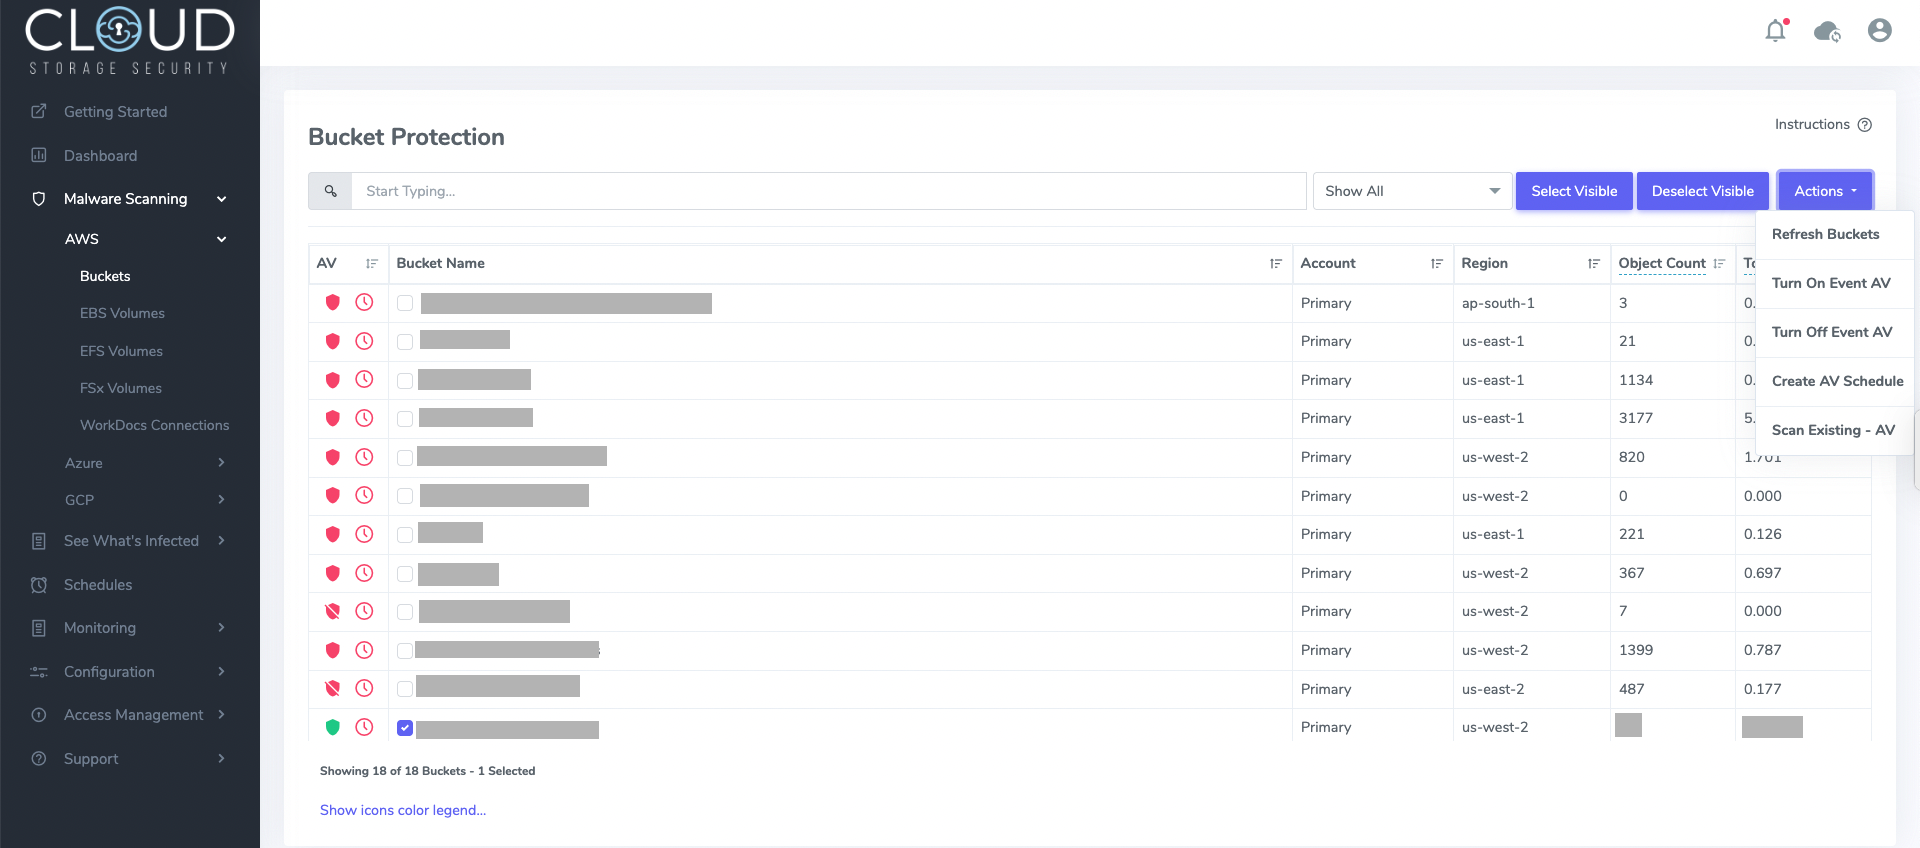
Task: Open the Show All filter dropdown
Action: [1411, 191]
